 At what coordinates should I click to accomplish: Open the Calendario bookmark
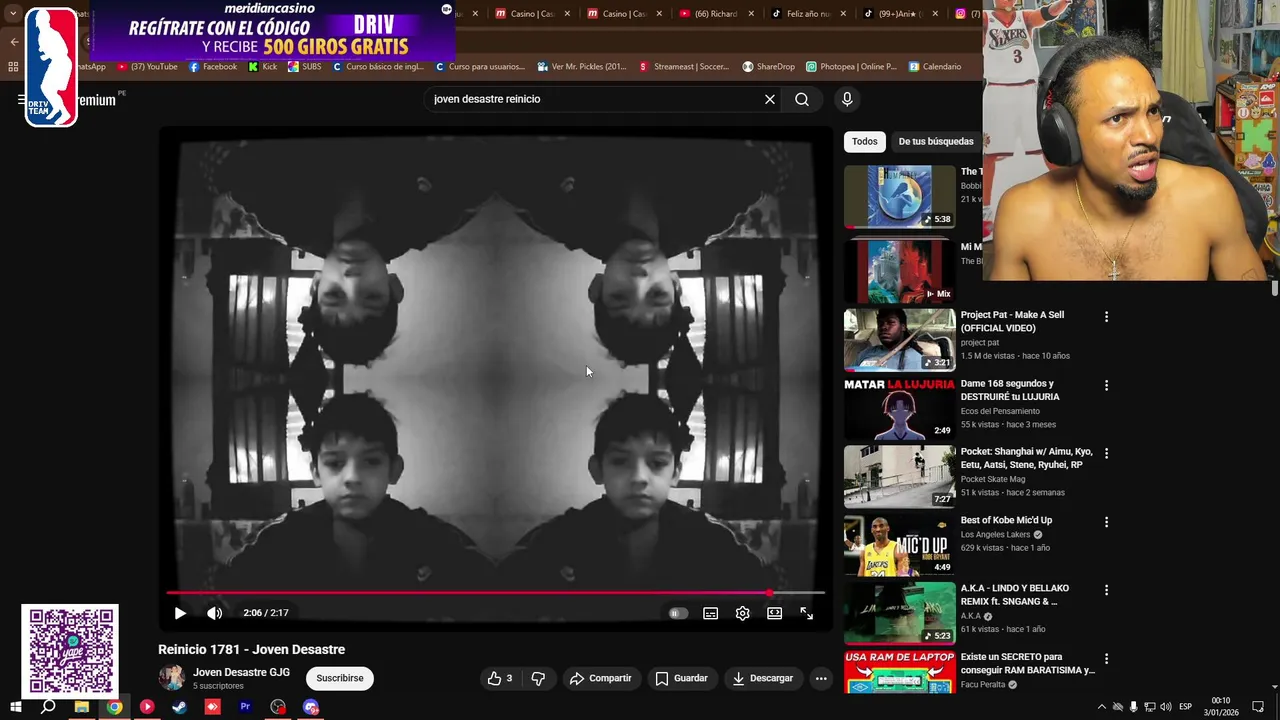(935, 67)
